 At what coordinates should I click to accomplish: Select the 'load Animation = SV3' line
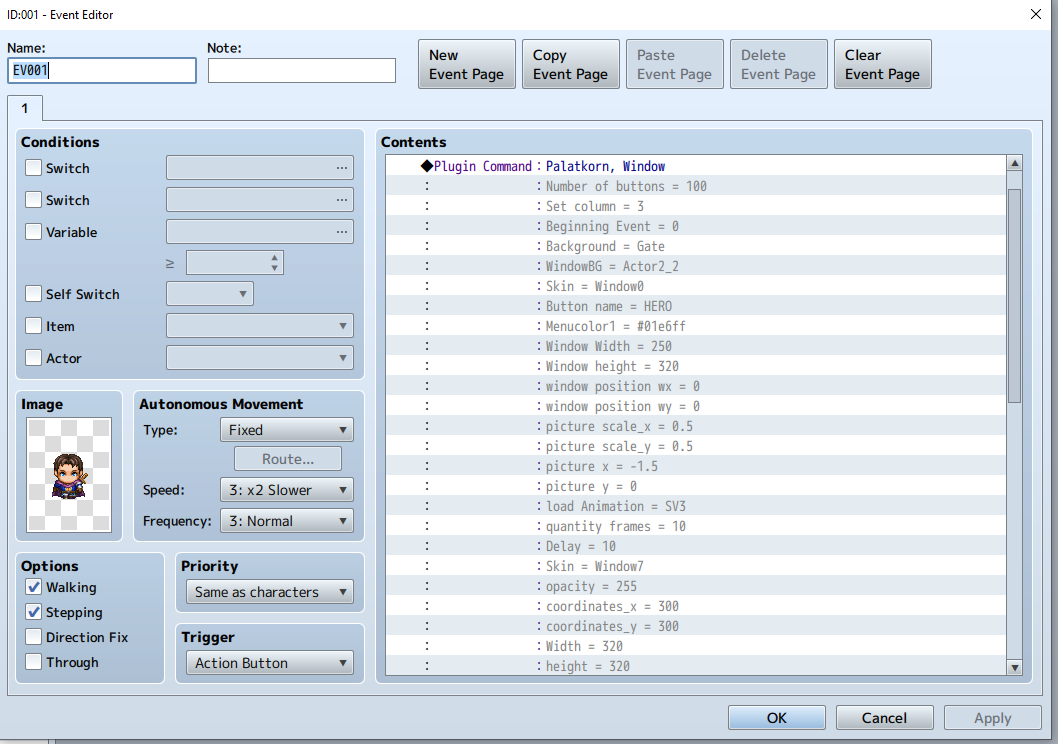pos(696,507)
